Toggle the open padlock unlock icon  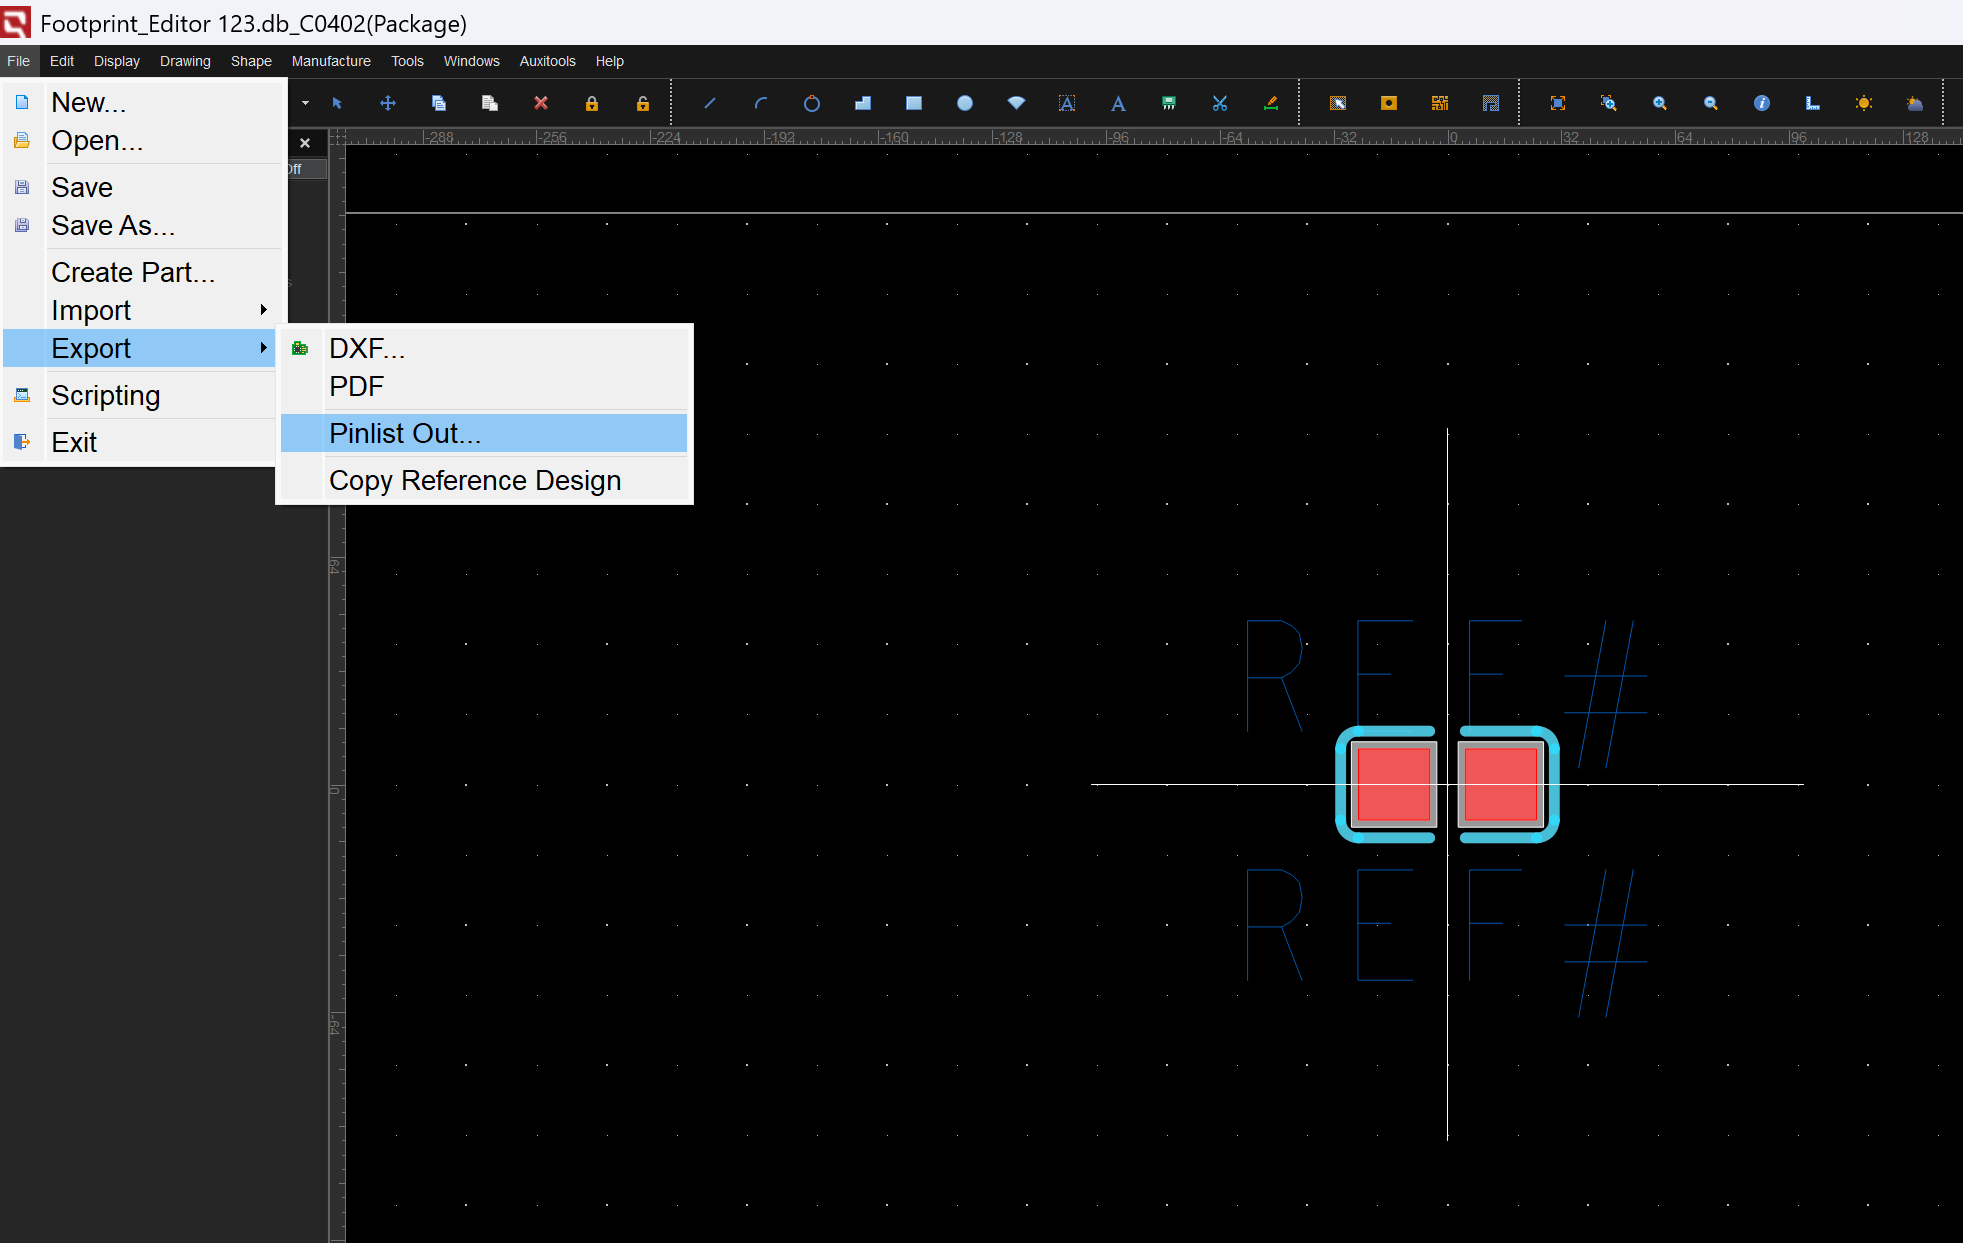(643, 103)
